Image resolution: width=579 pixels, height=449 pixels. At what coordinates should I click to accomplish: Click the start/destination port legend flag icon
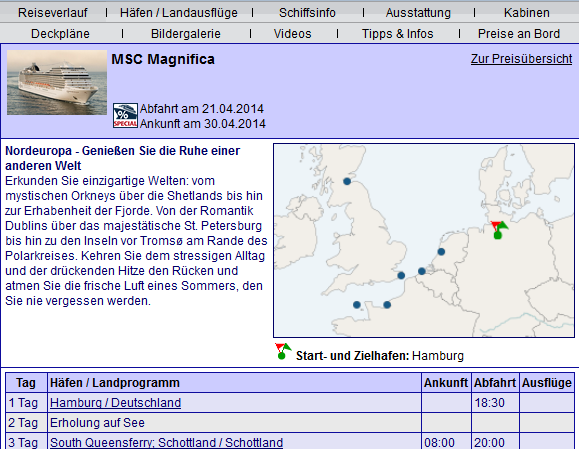tap(283, 351)
